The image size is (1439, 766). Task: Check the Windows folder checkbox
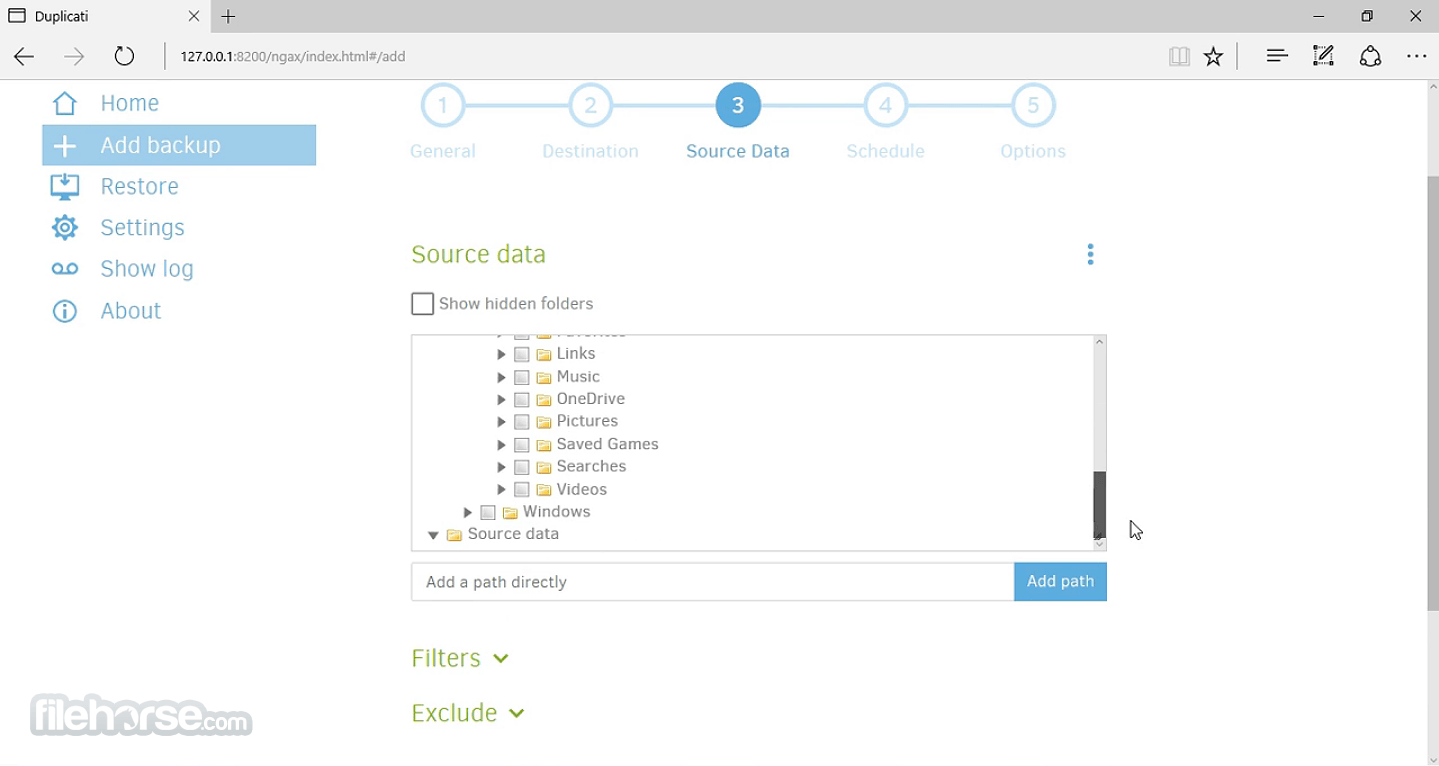tap(488, 513)
